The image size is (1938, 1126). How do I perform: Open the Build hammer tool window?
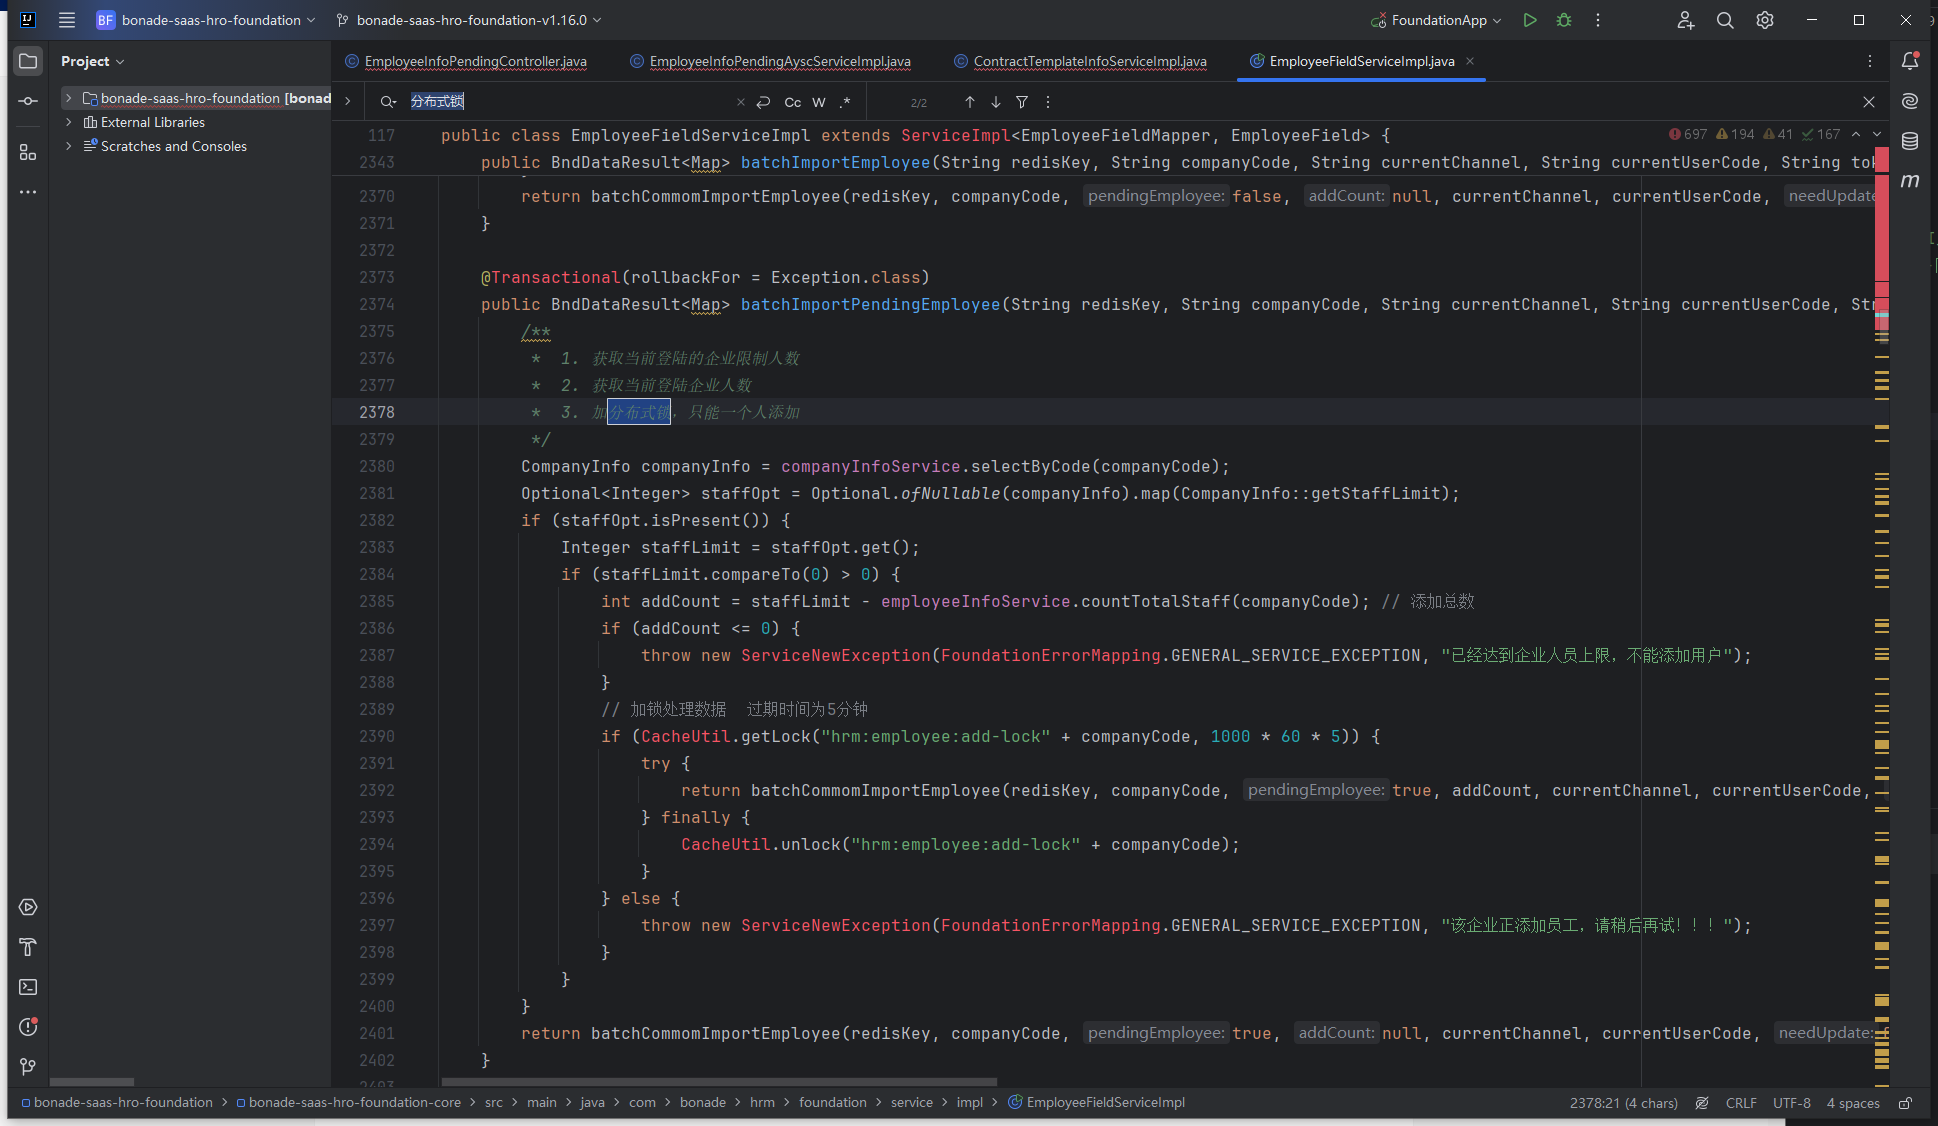tap(28, 947)
